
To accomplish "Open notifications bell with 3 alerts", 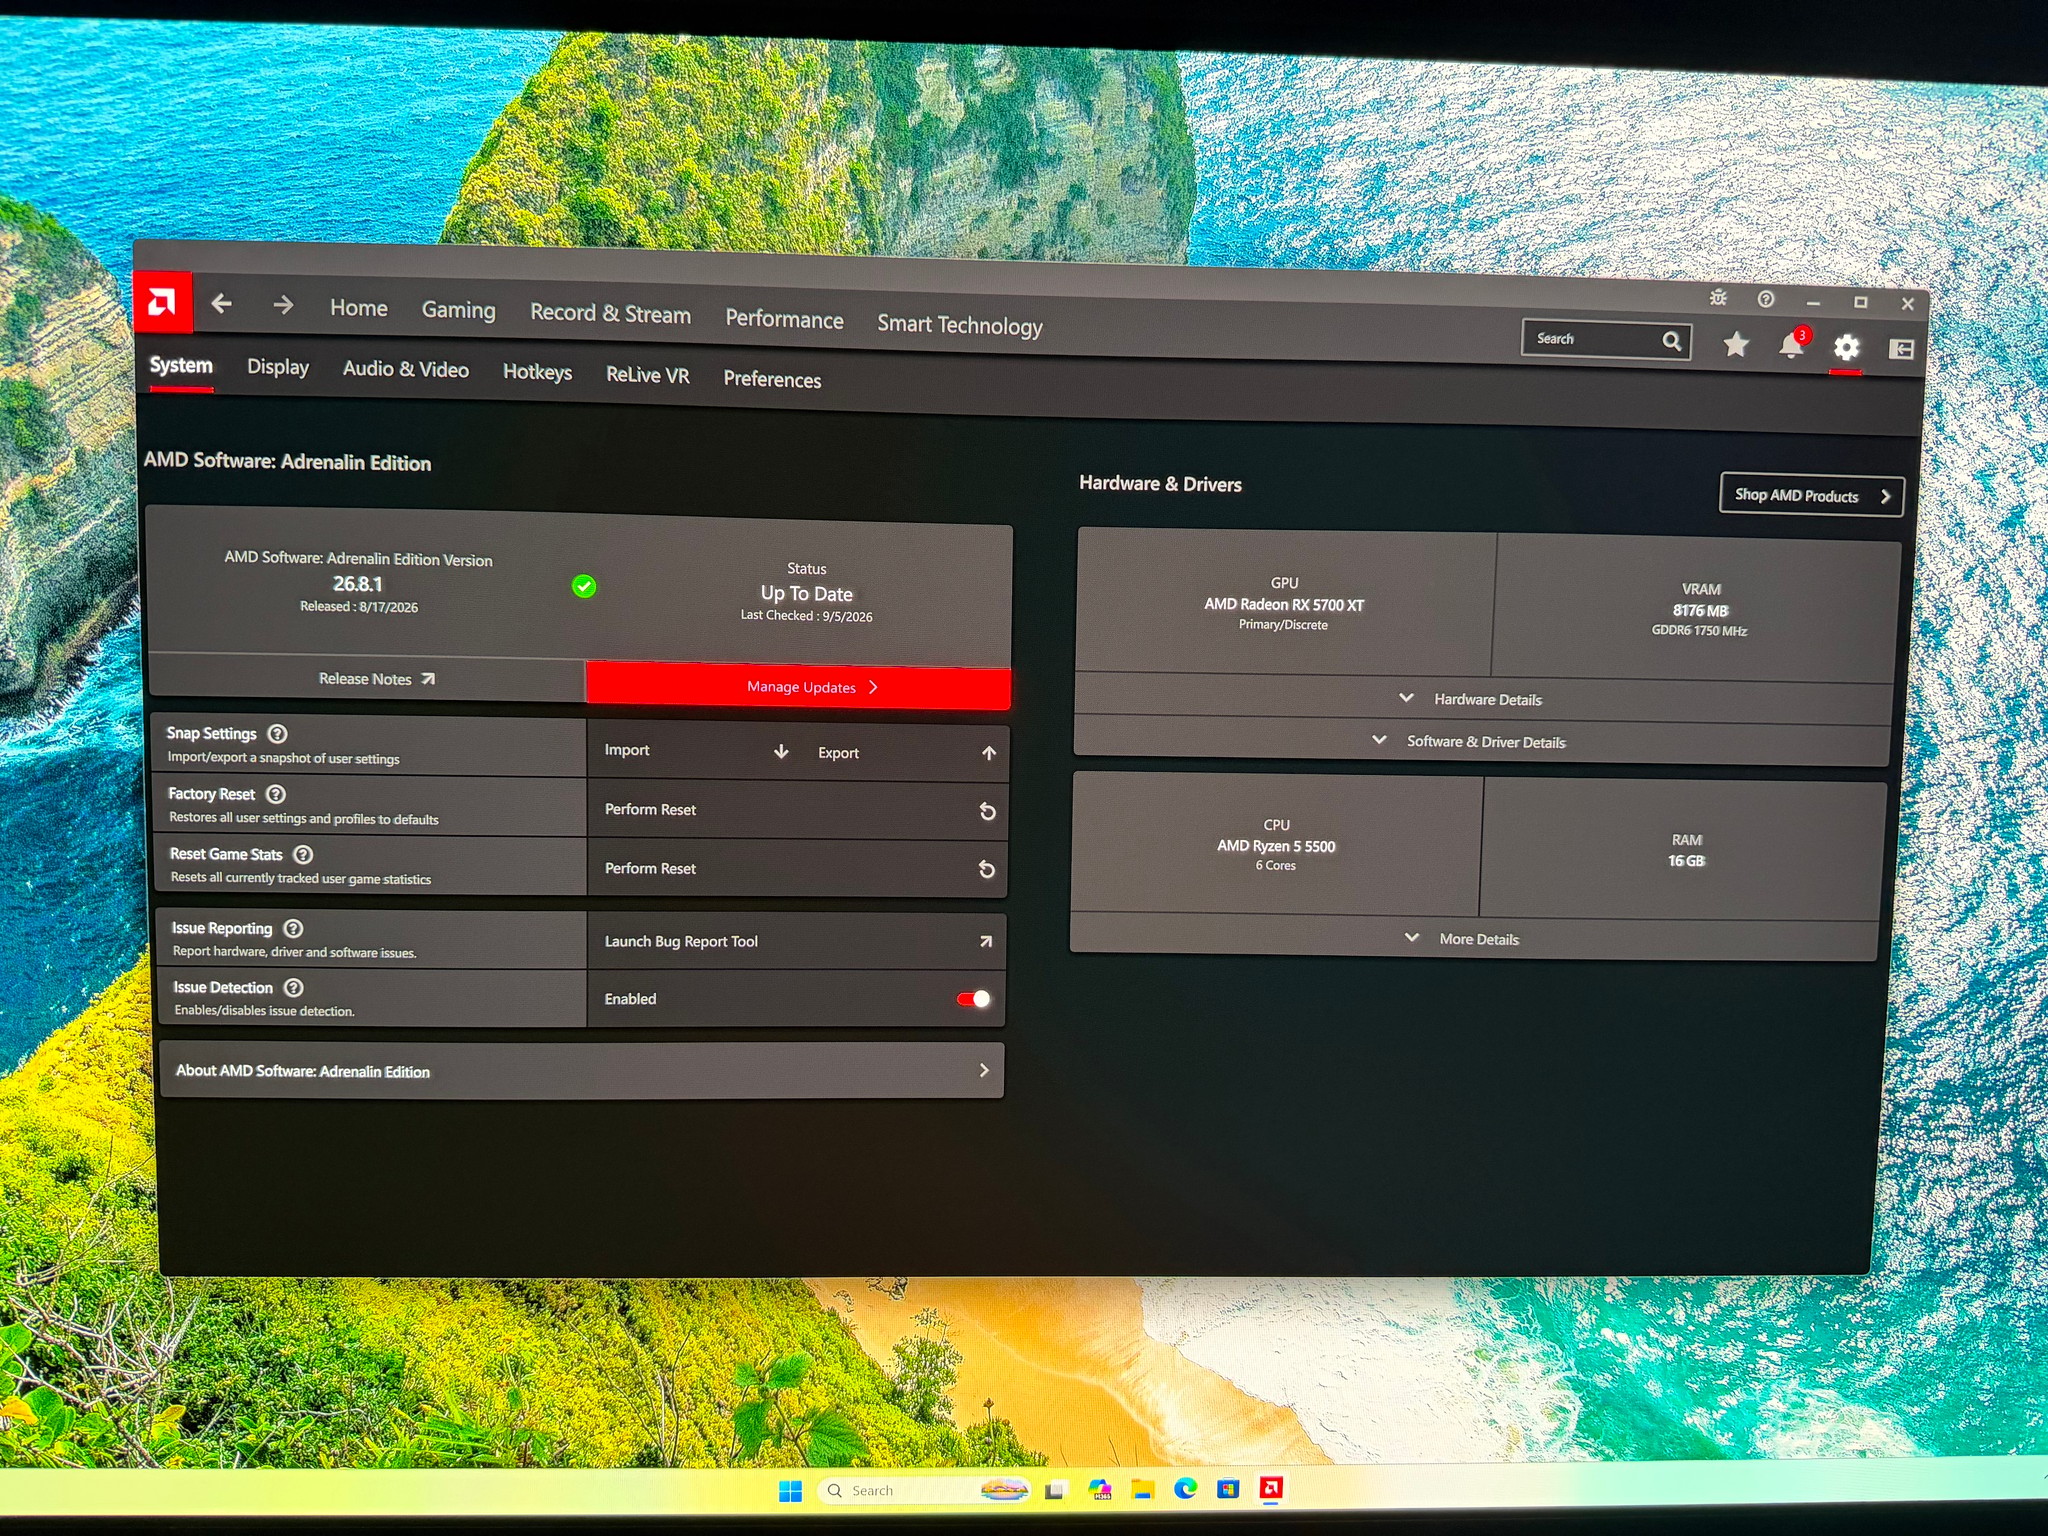I will click(1792, 344).
